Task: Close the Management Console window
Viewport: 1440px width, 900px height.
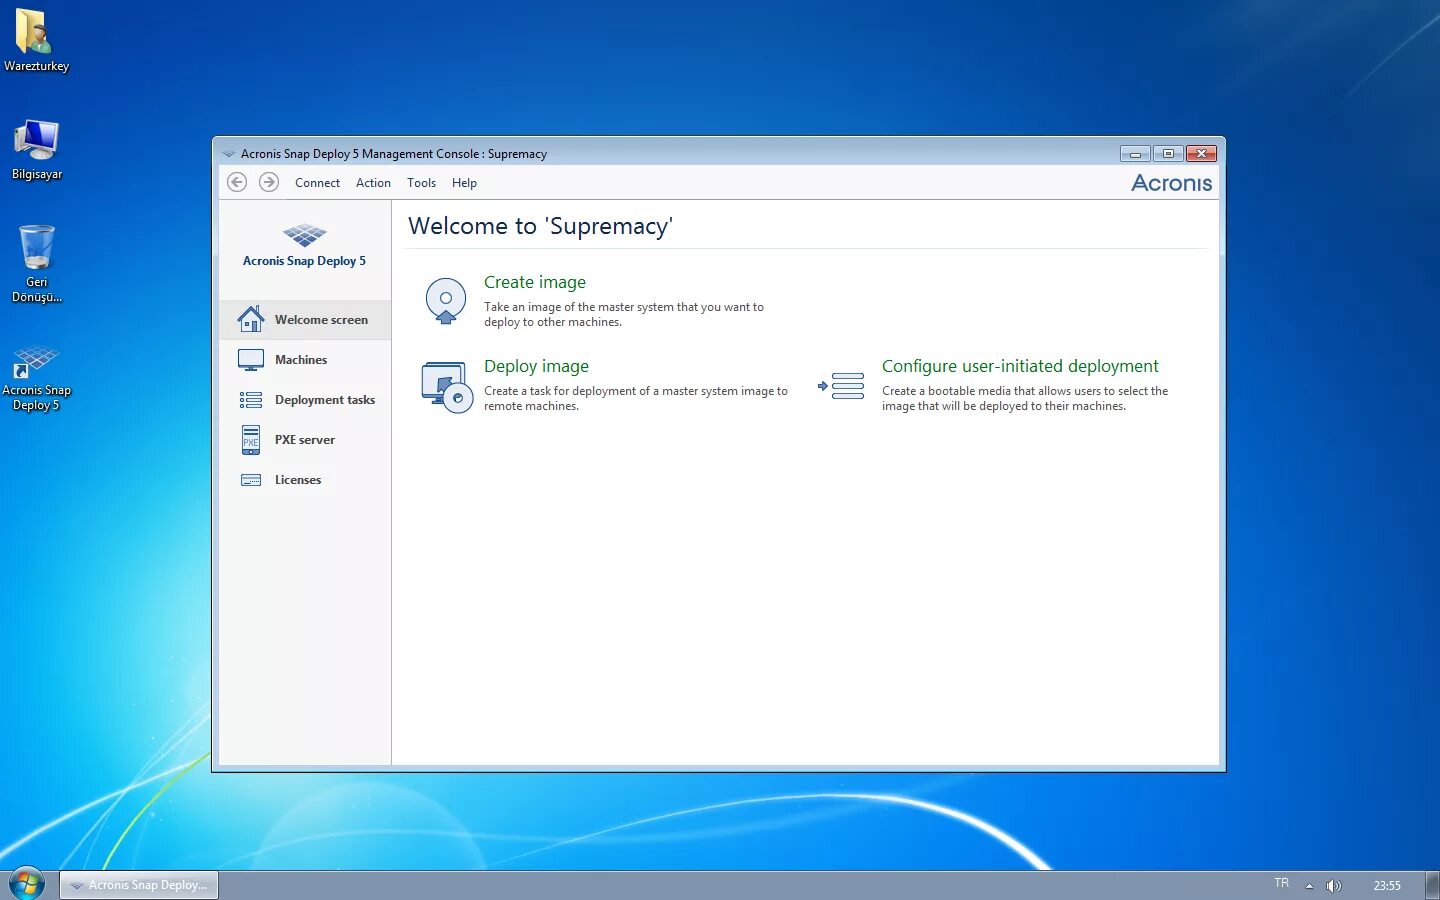Action: [1201, 153]
